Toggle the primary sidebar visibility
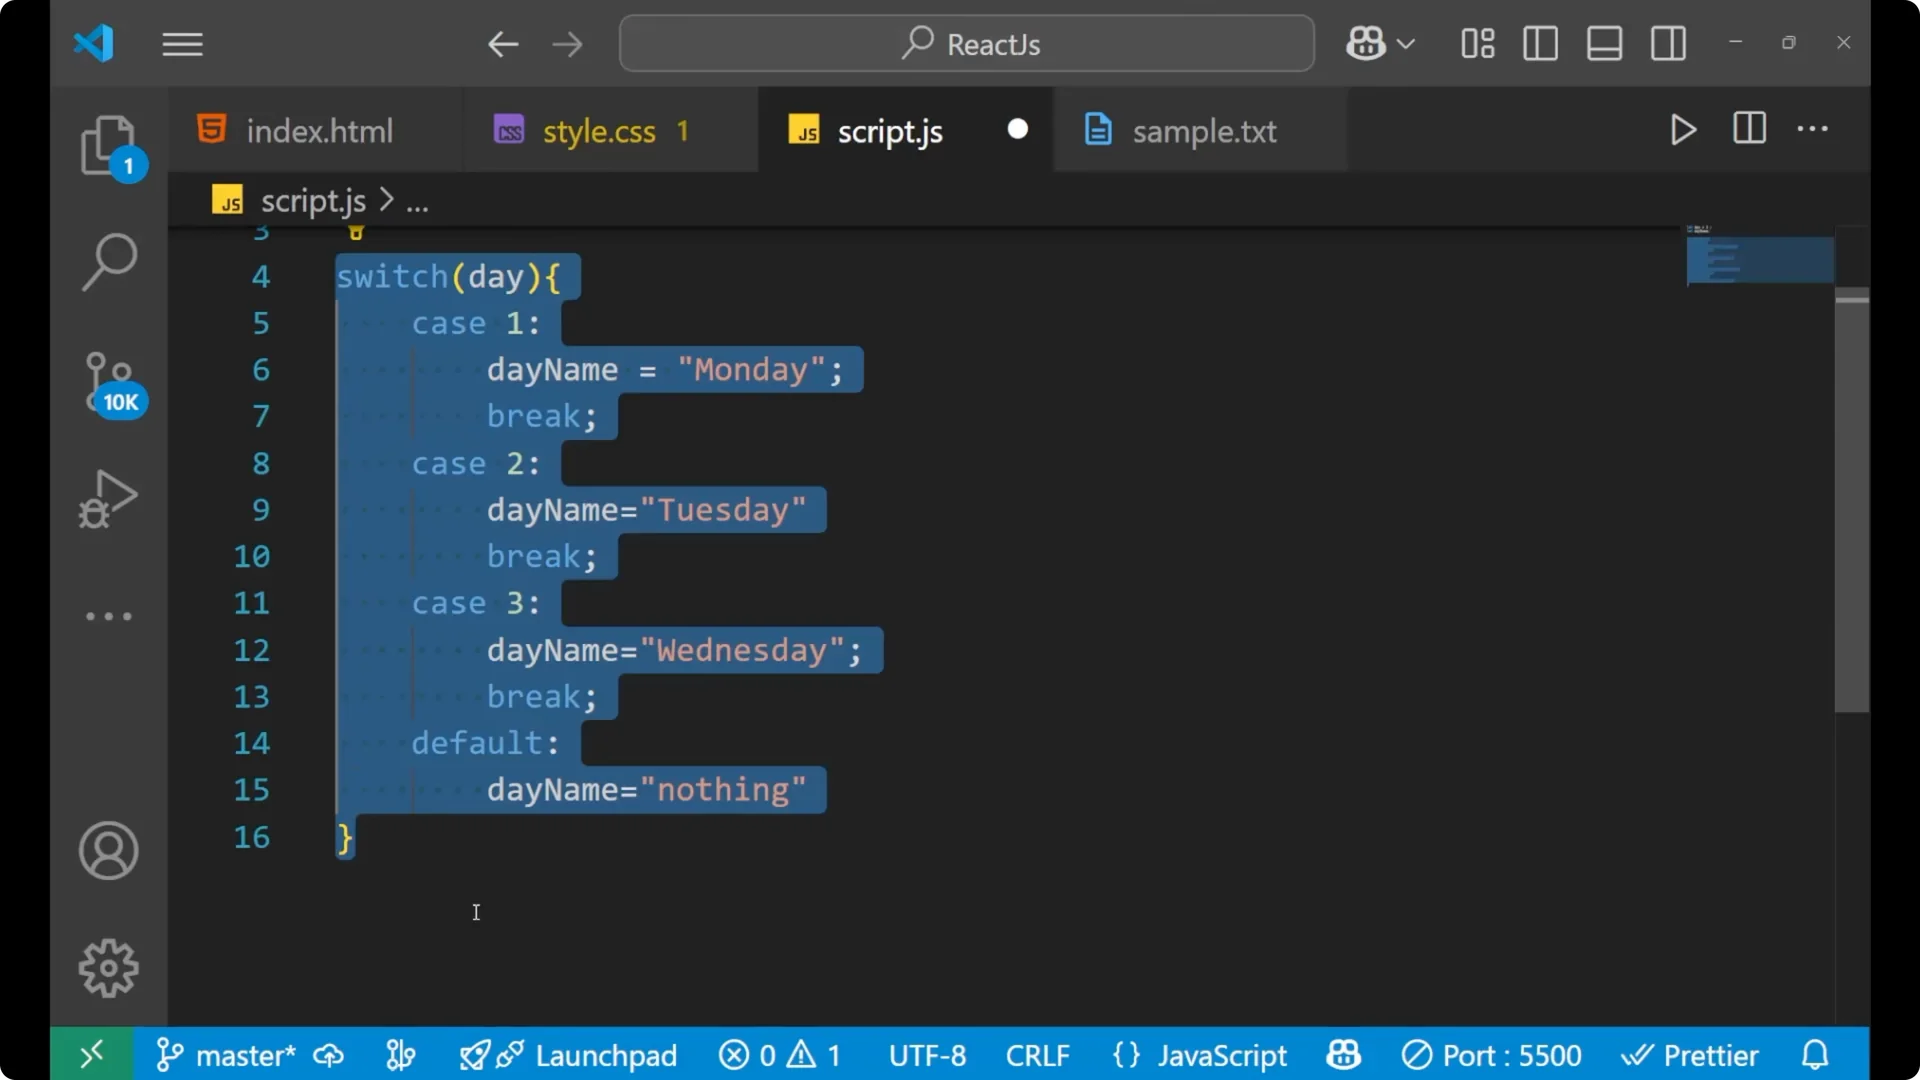The image size is (1920, 1080). point(1540,43)
